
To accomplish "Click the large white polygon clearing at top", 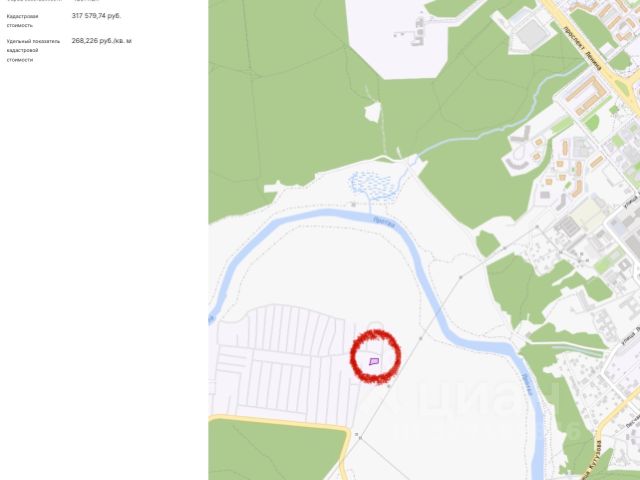I will (397, 38).
